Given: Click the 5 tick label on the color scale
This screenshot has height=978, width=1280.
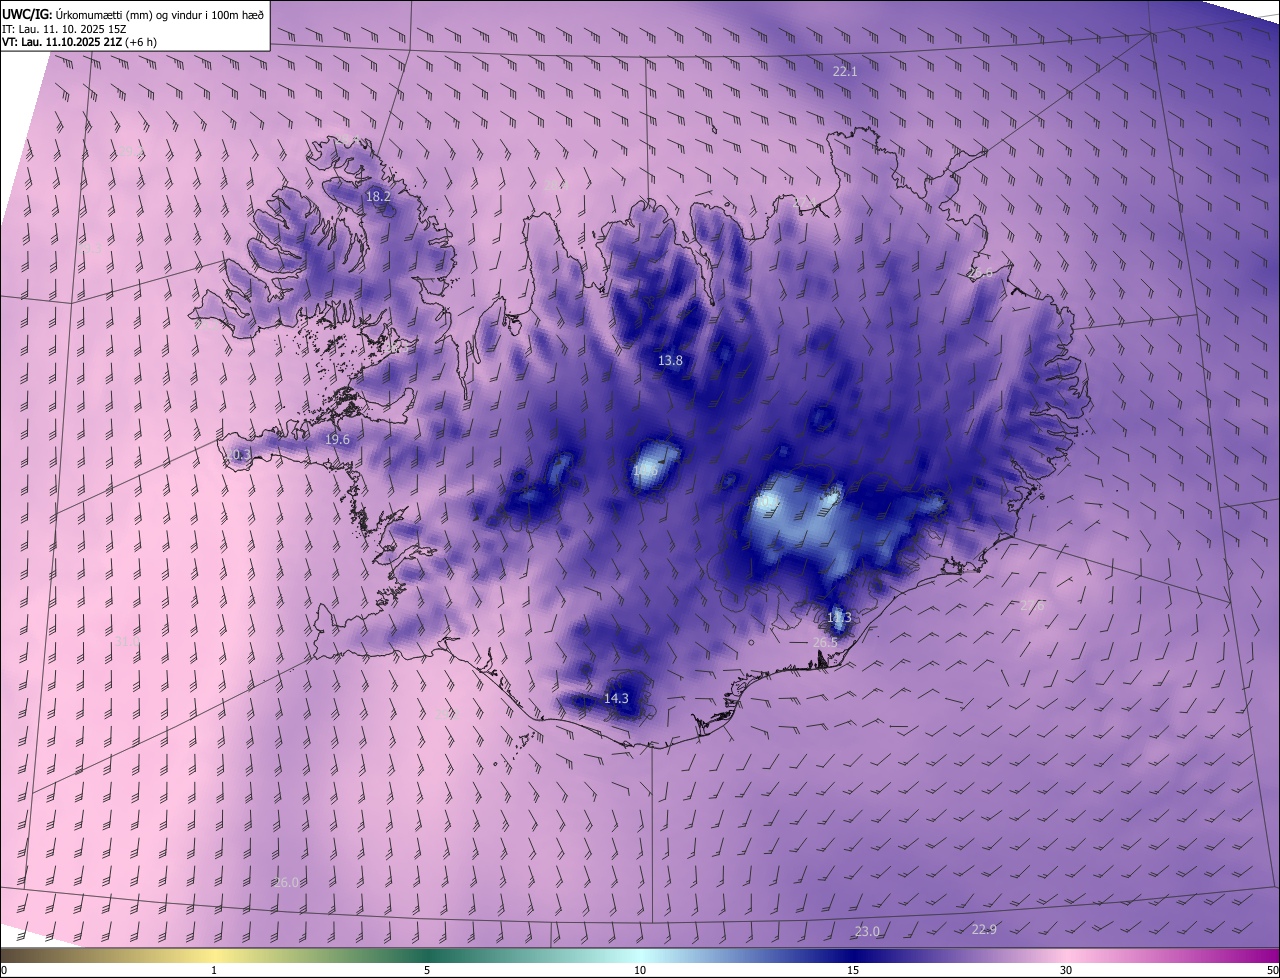Looking at the screenshot, I should [427, 971].
